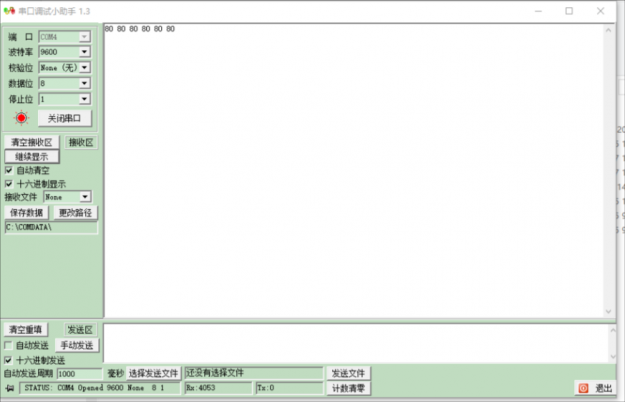The image size is (625, 402).
Task: Toggle the 十六进制显示 checkbox
Action: coord(9,184)
